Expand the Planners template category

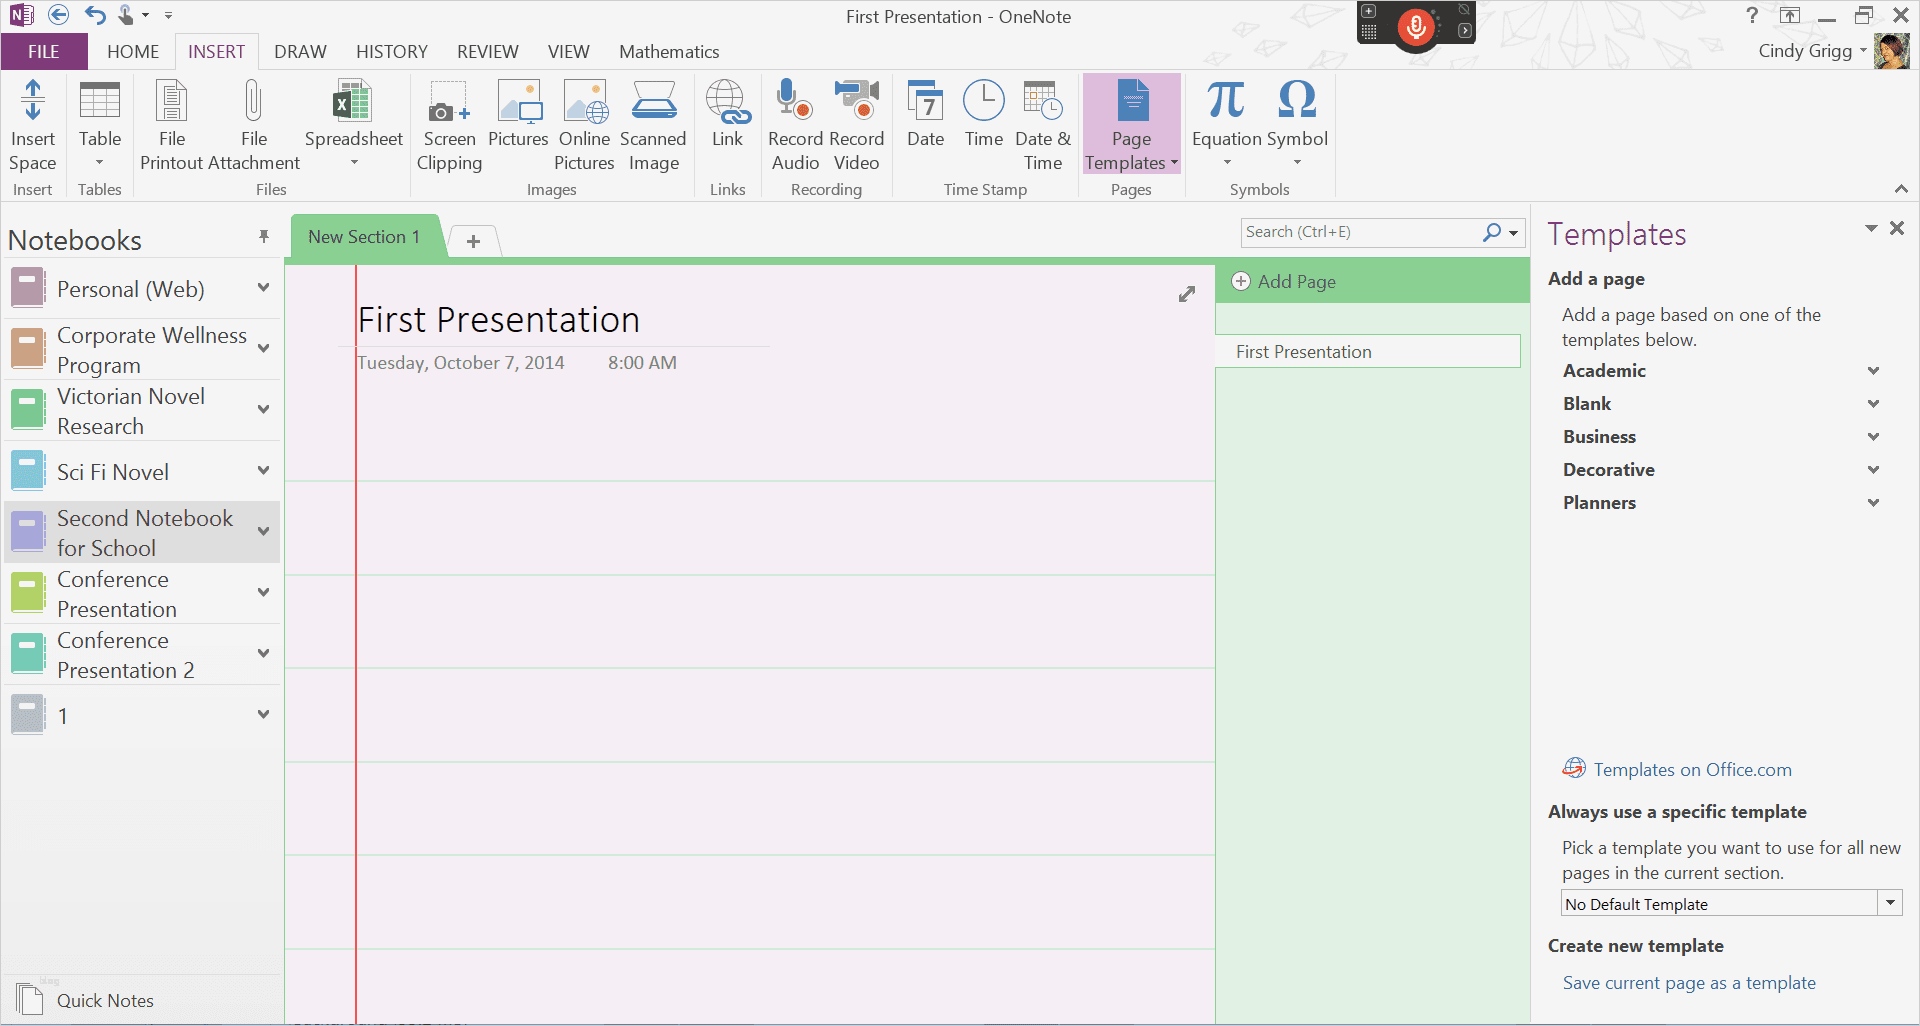coord(1874,503)
